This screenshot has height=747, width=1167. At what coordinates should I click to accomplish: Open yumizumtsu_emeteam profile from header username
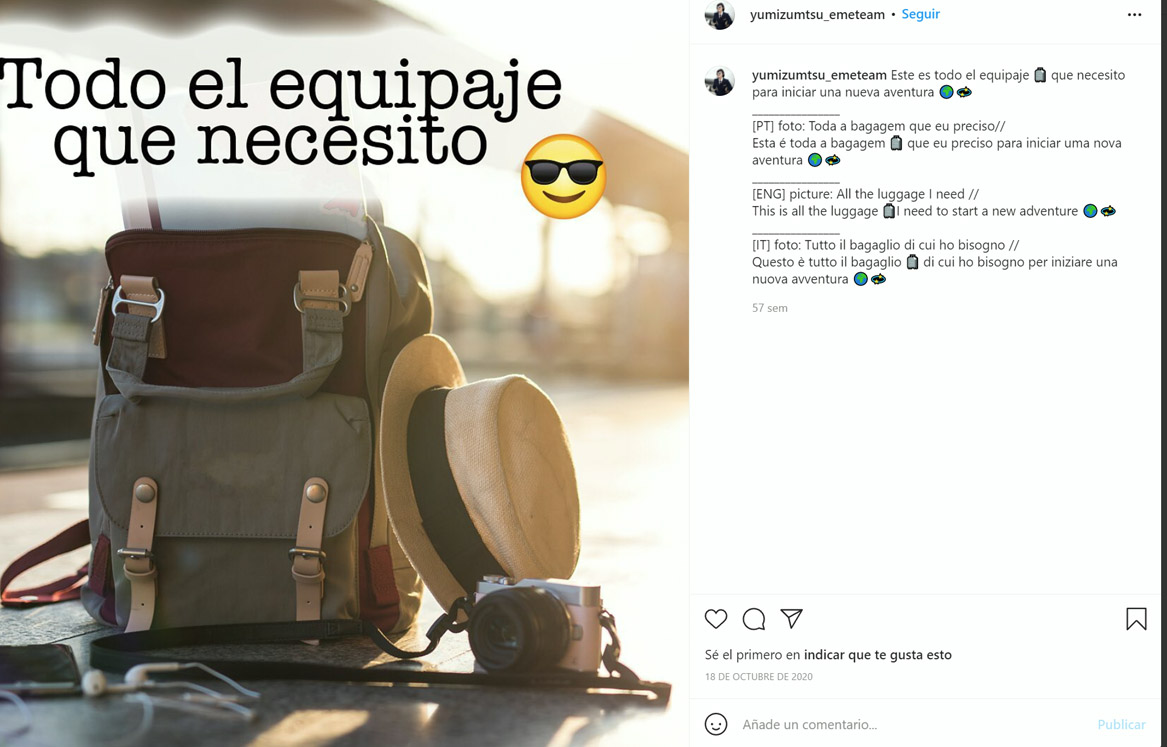[817, 14]
